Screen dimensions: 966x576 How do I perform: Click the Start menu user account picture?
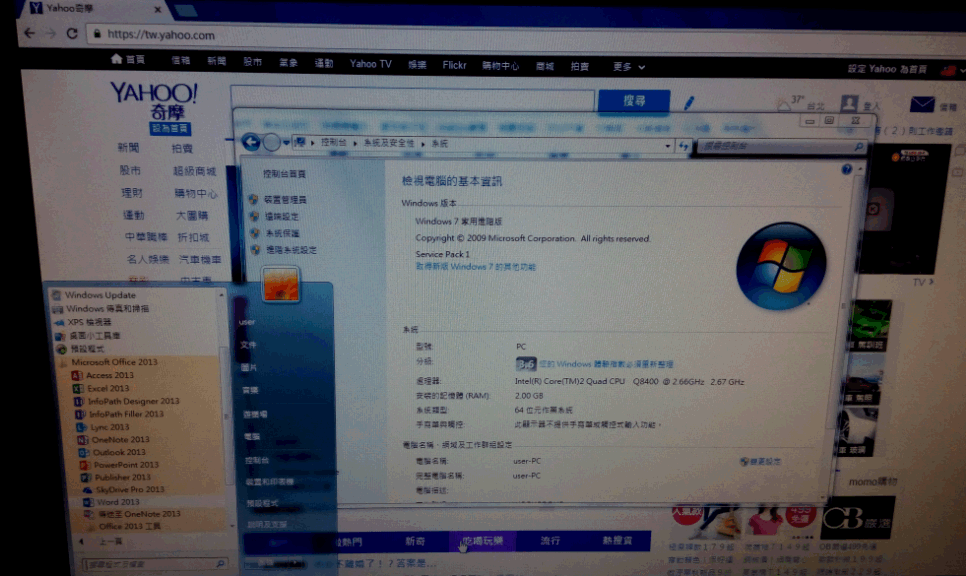tap(280, 285)
